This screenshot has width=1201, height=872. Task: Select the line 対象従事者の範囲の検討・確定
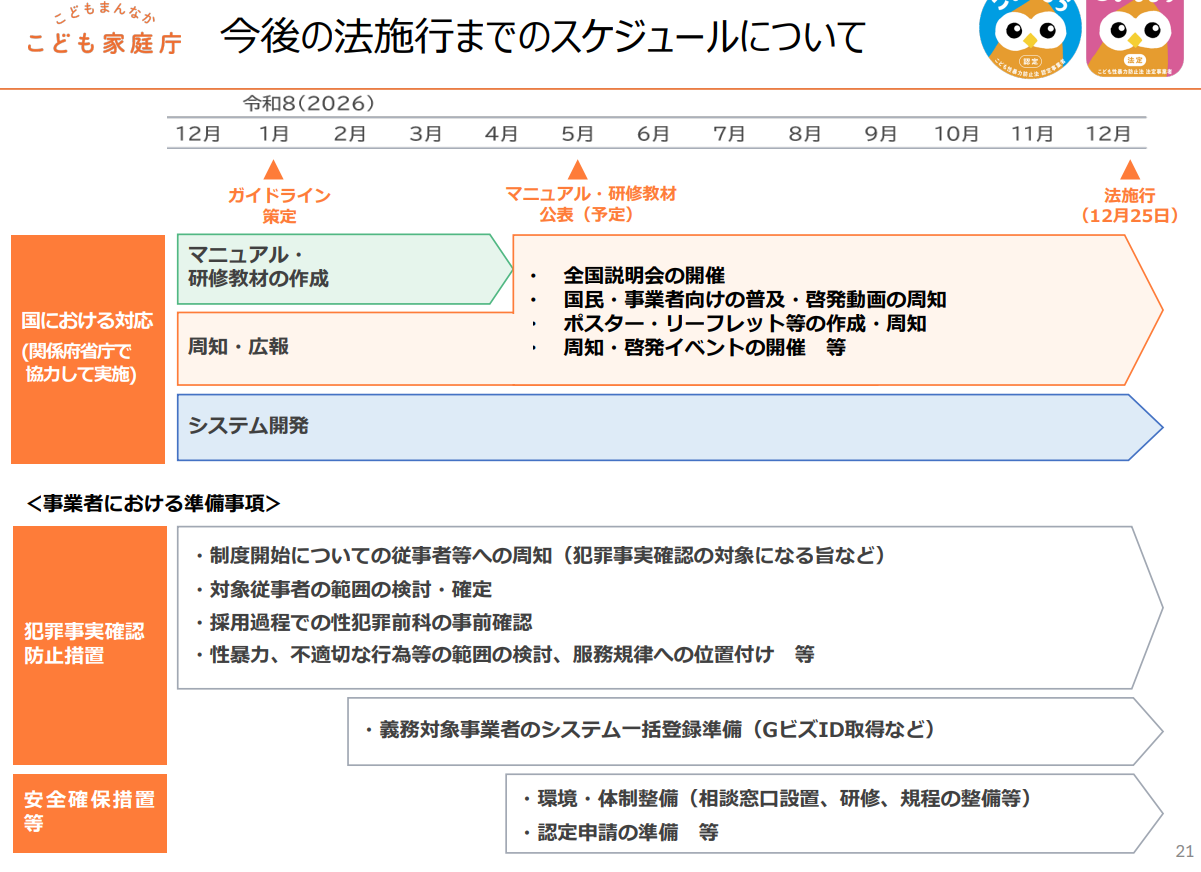click(342, 589)
